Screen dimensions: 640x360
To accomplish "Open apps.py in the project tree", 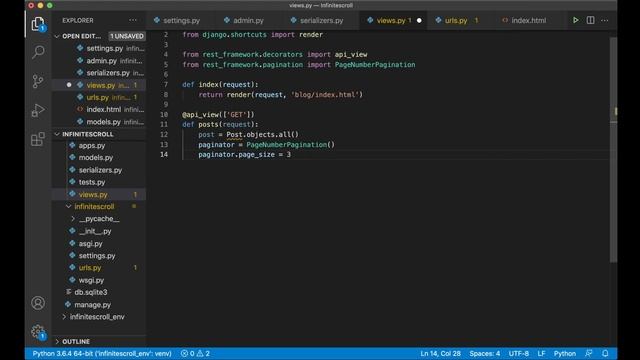I will (99, 145).
